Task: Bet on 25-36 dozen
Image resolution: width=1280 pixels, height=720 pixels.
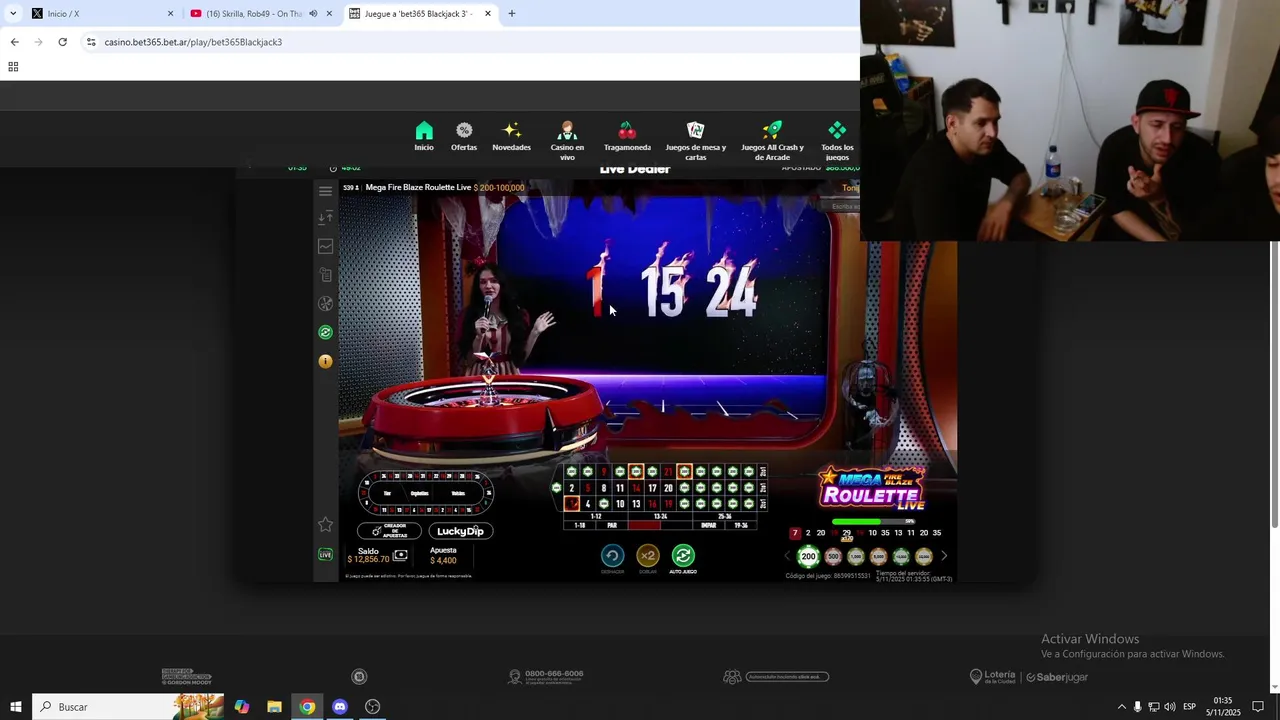Action: coord(724,516)
